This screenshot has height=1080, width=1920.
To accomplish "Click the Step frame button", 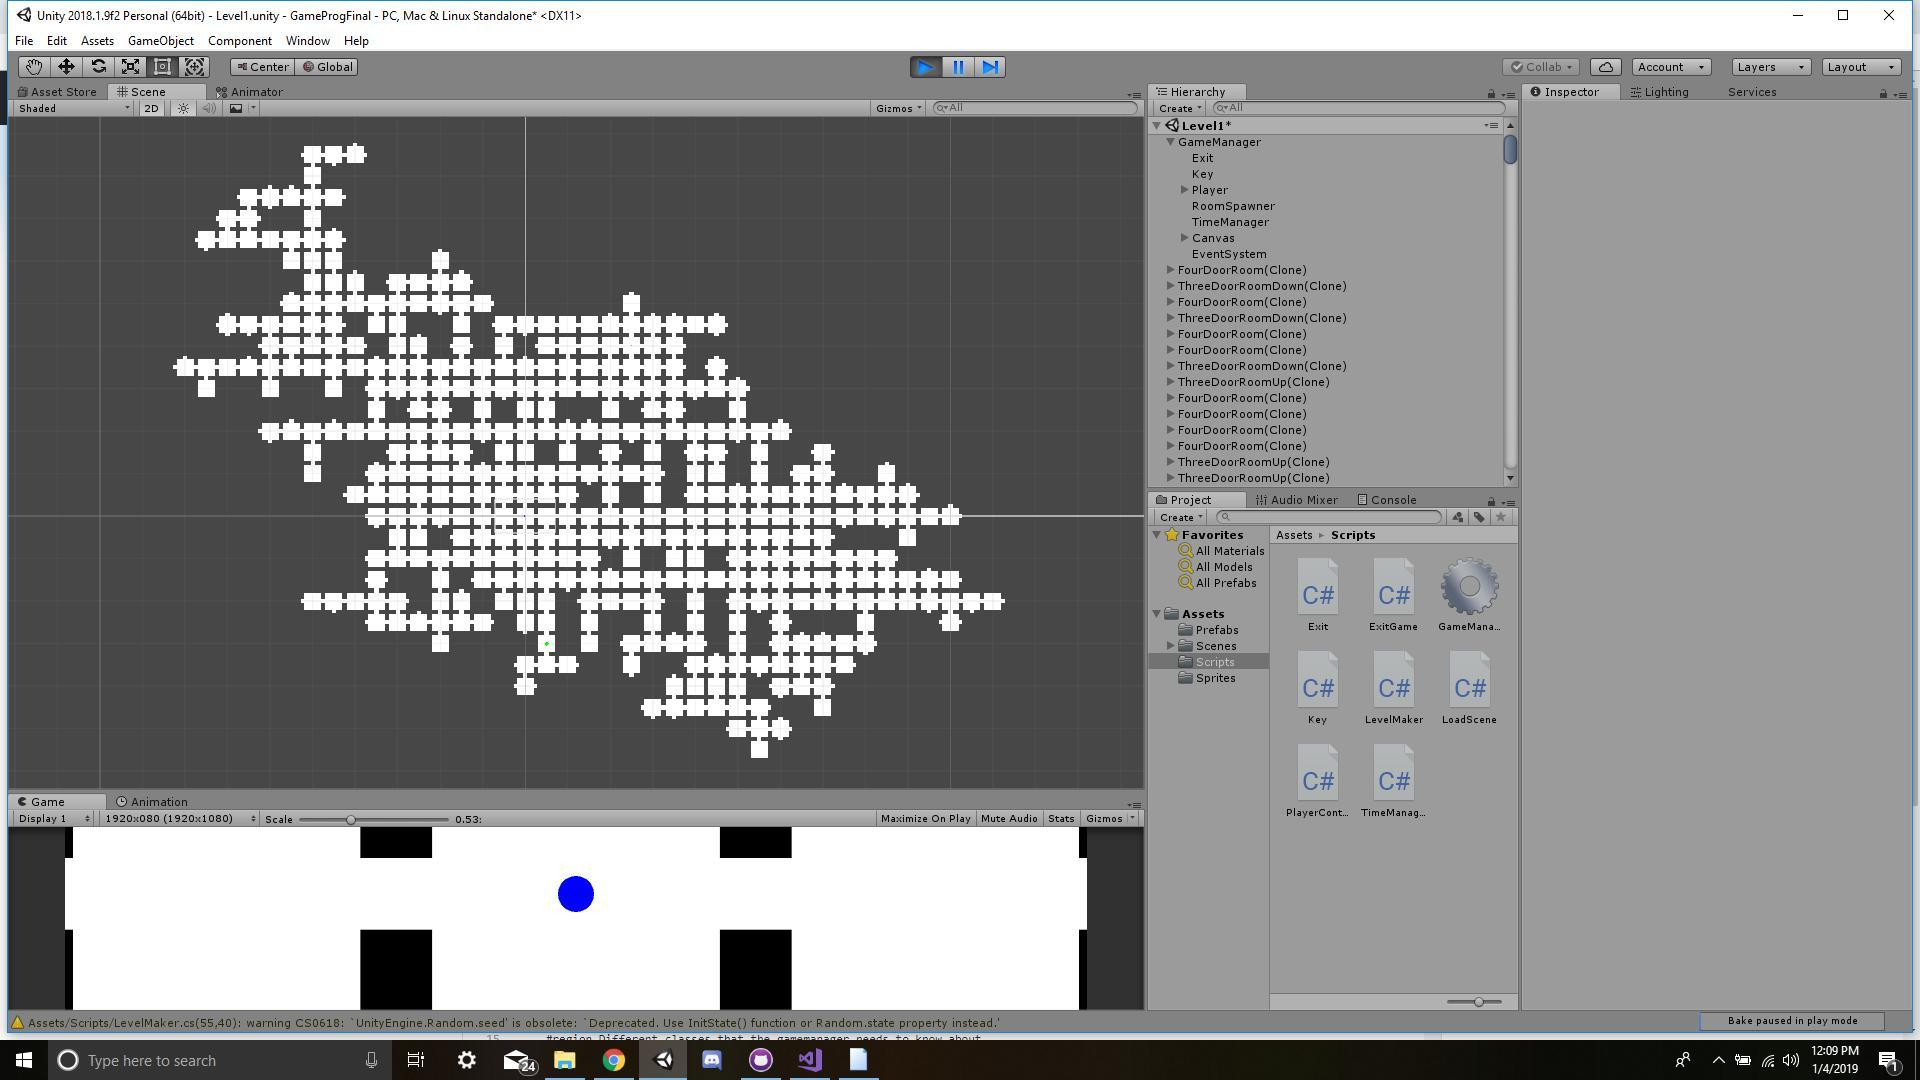I will tap(989, 67).
